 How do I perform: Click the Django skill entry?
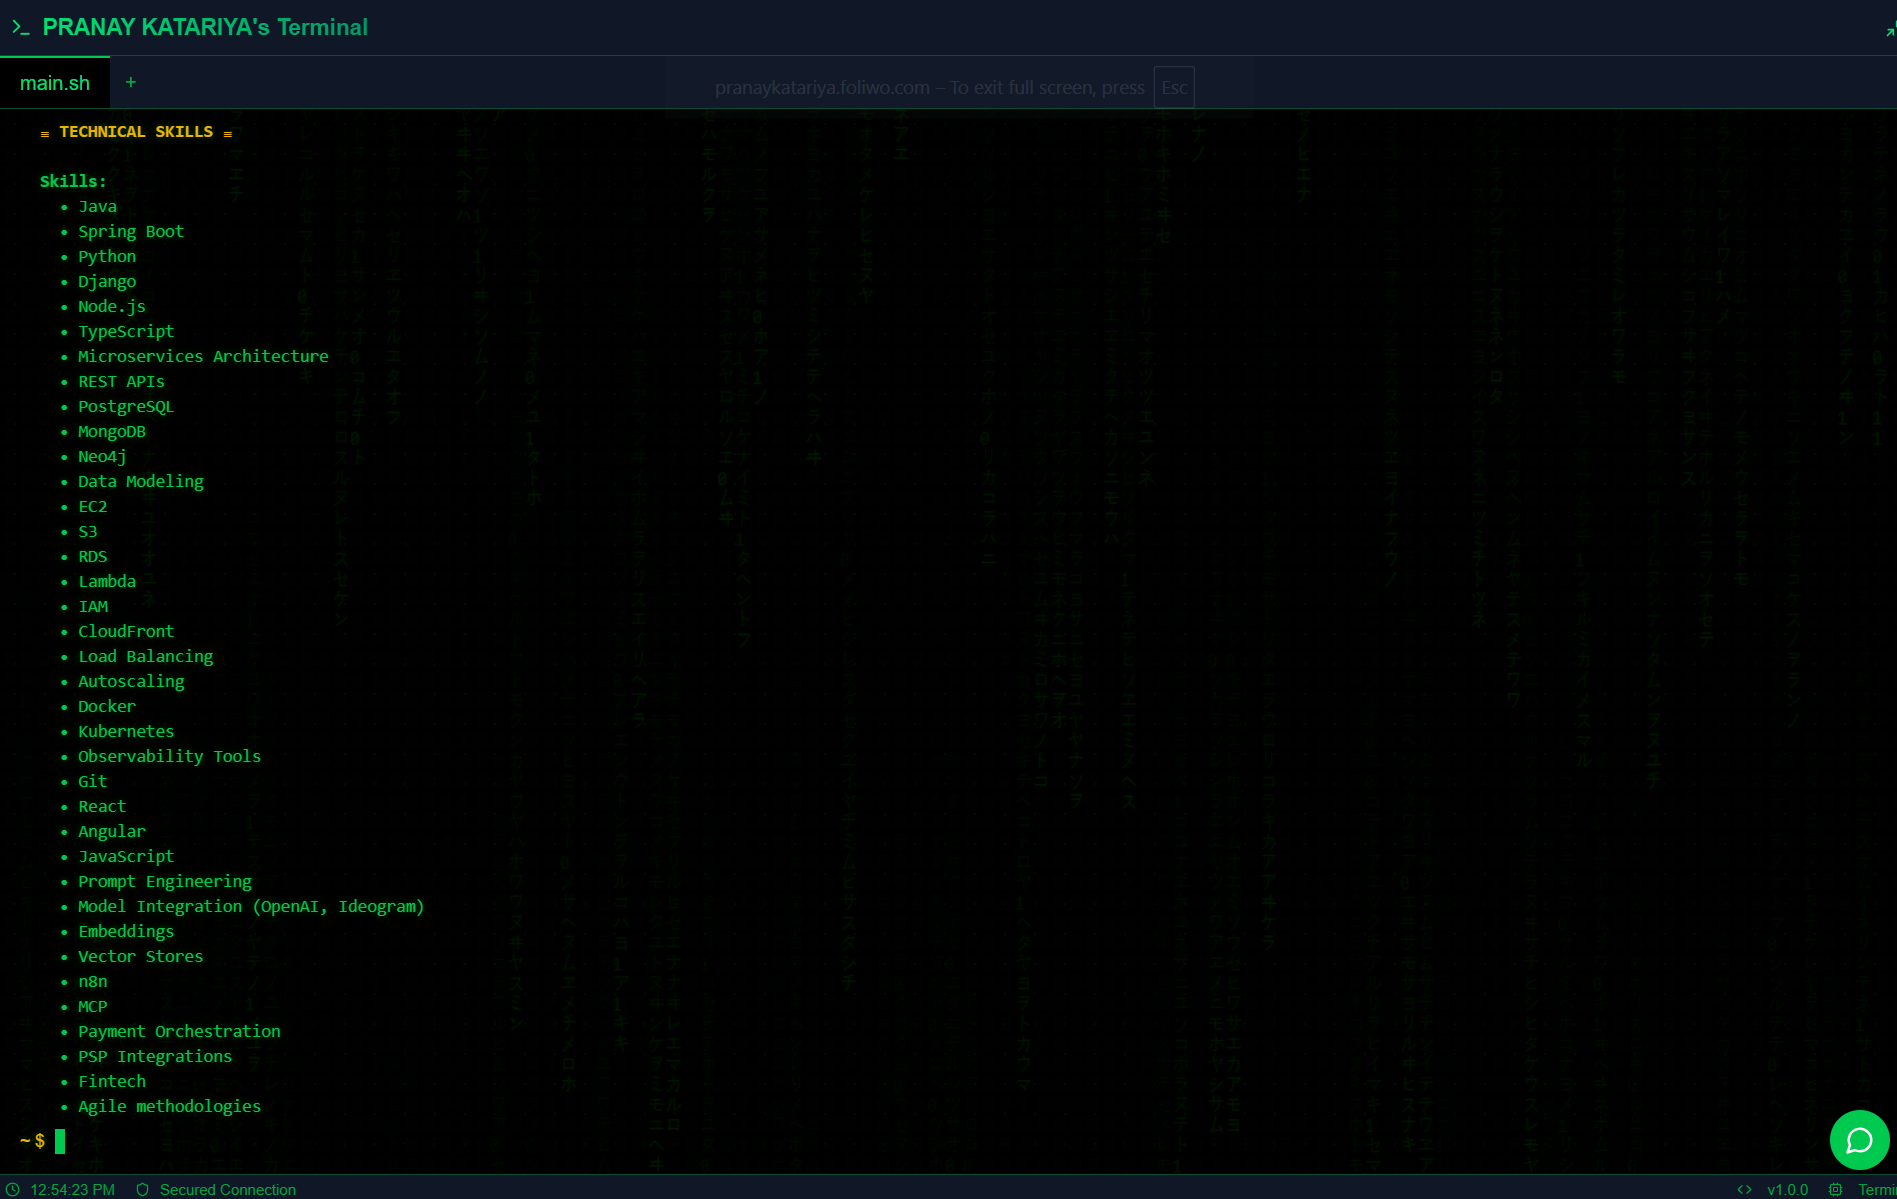tap(107, 281)
